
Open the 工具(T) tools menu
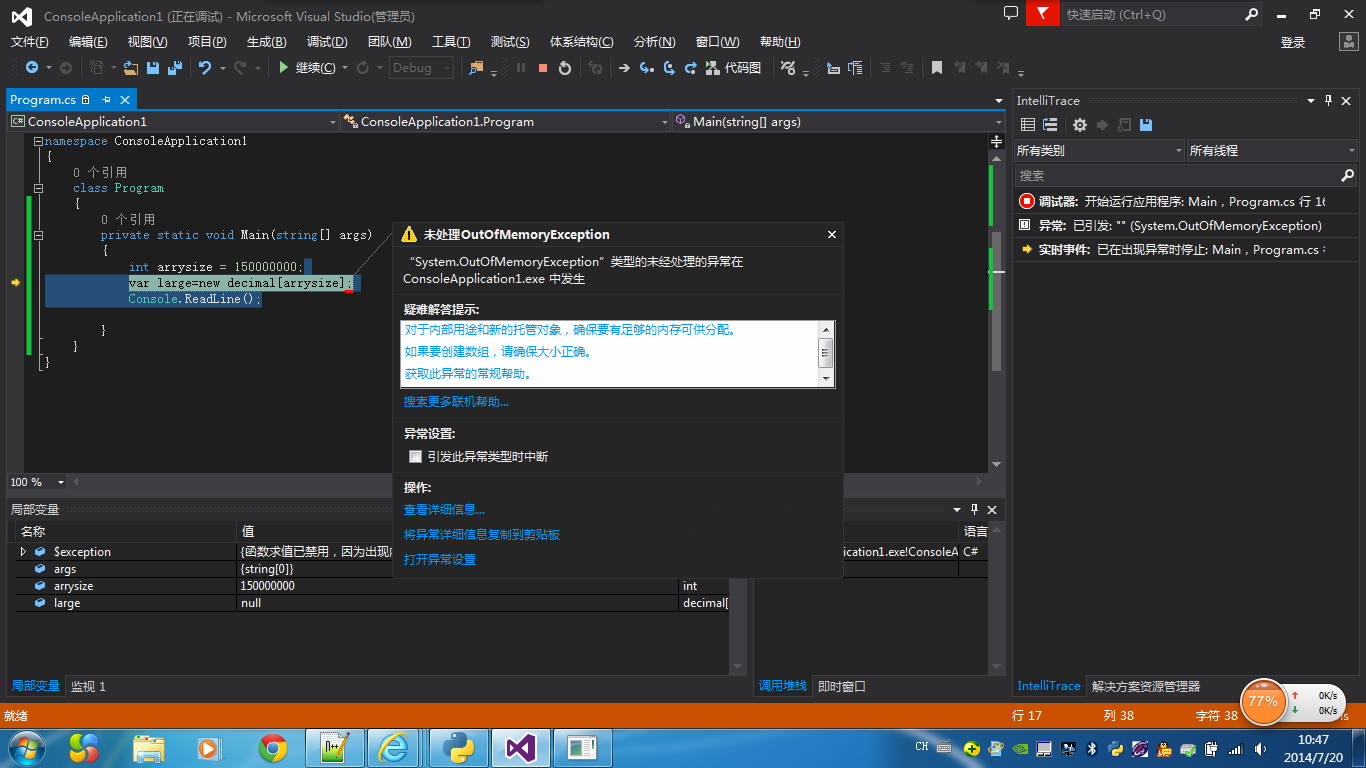click(x=451, y=42)
